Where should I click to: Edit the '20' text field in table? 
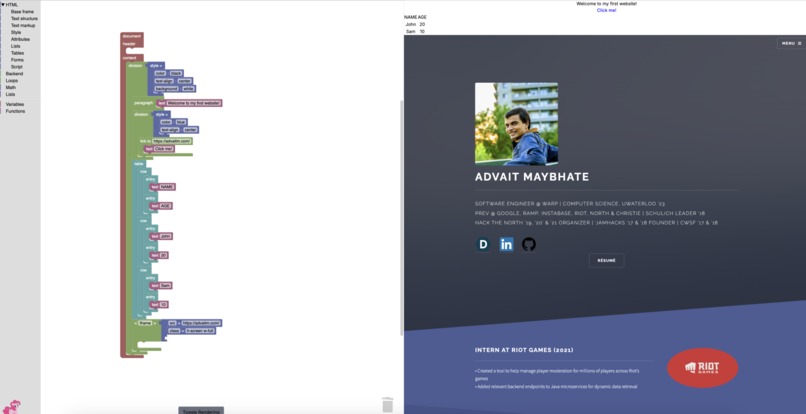pos(163,255)
